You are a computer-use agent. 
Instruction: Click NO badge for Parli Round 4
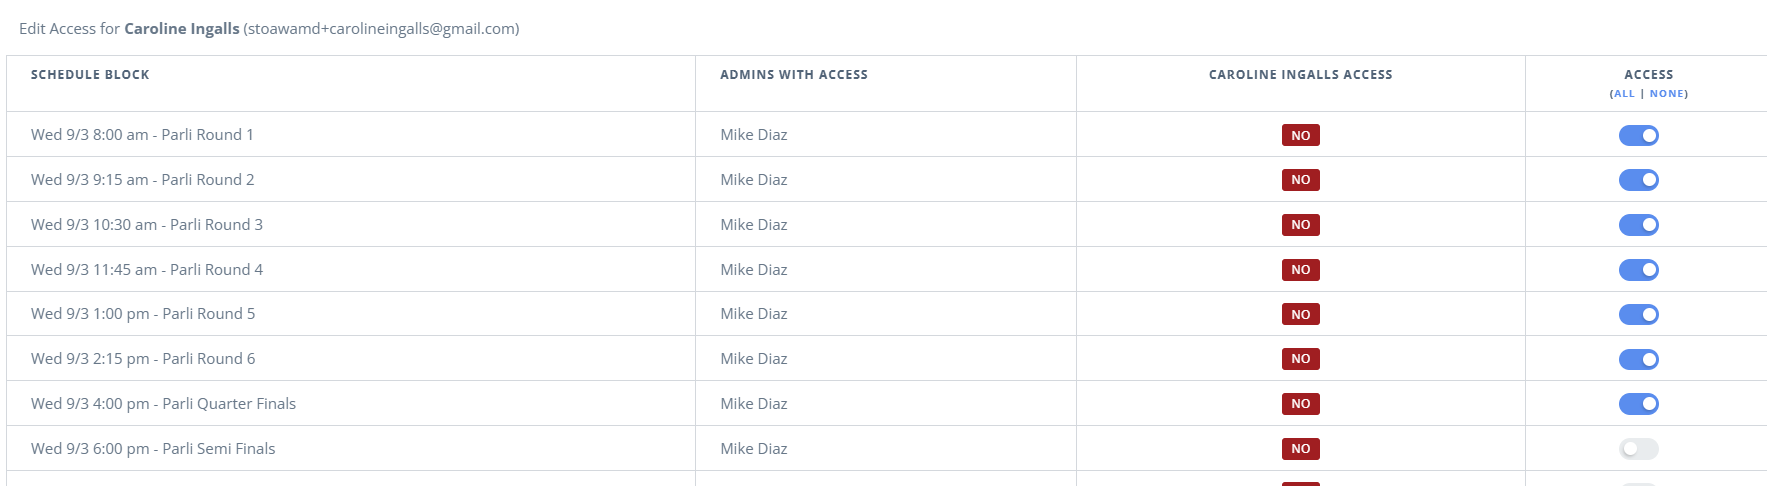(x=1300, y=270)
